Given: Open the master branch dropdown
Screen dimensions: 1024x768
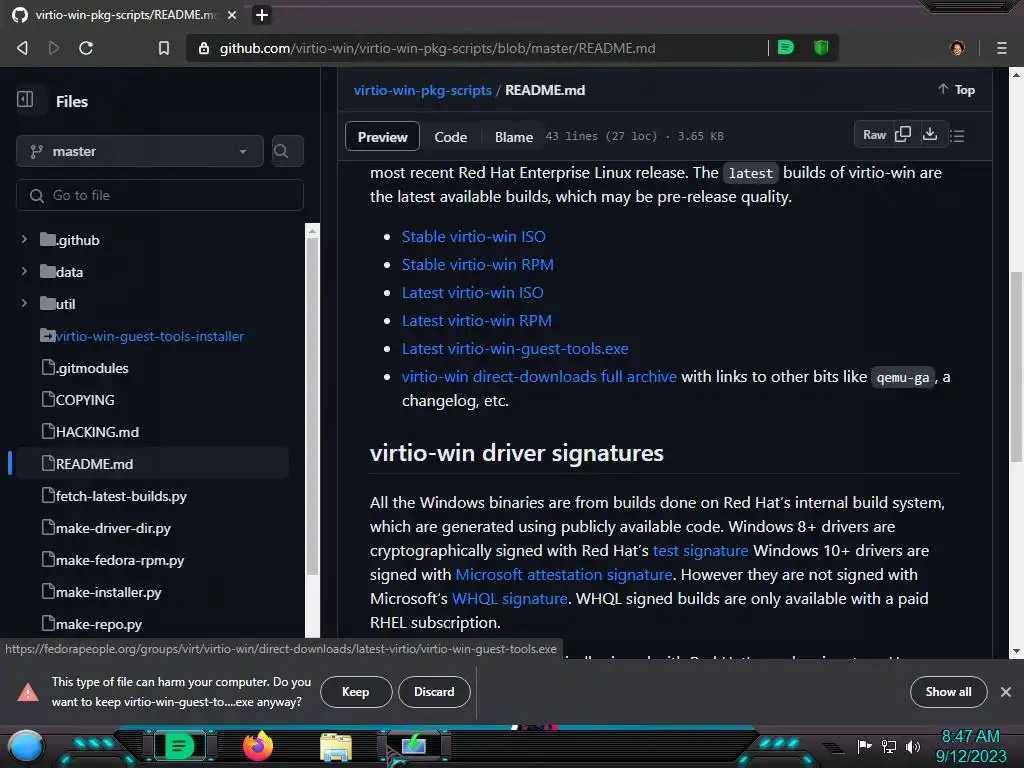Looking at the screenshot, I should [x=140, y=151].
